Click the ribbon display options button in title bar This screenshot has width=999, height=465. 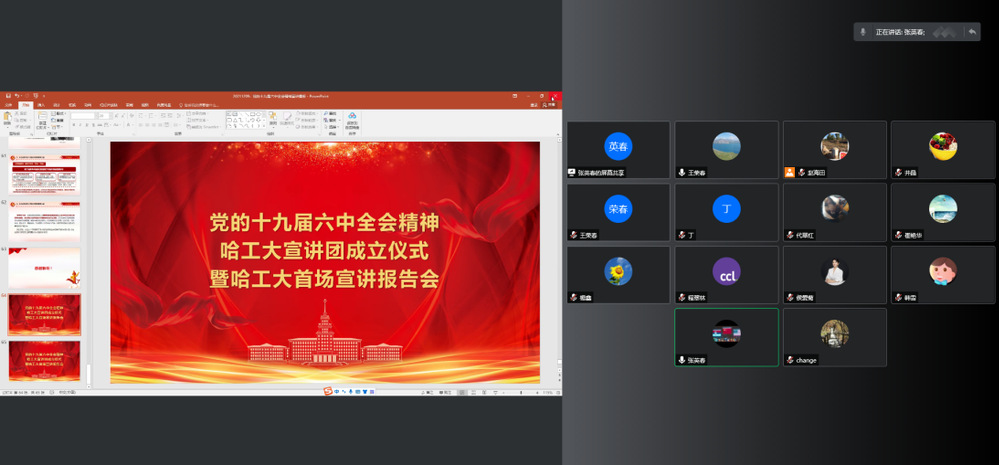pyautogui.click(x=515, y=96)
